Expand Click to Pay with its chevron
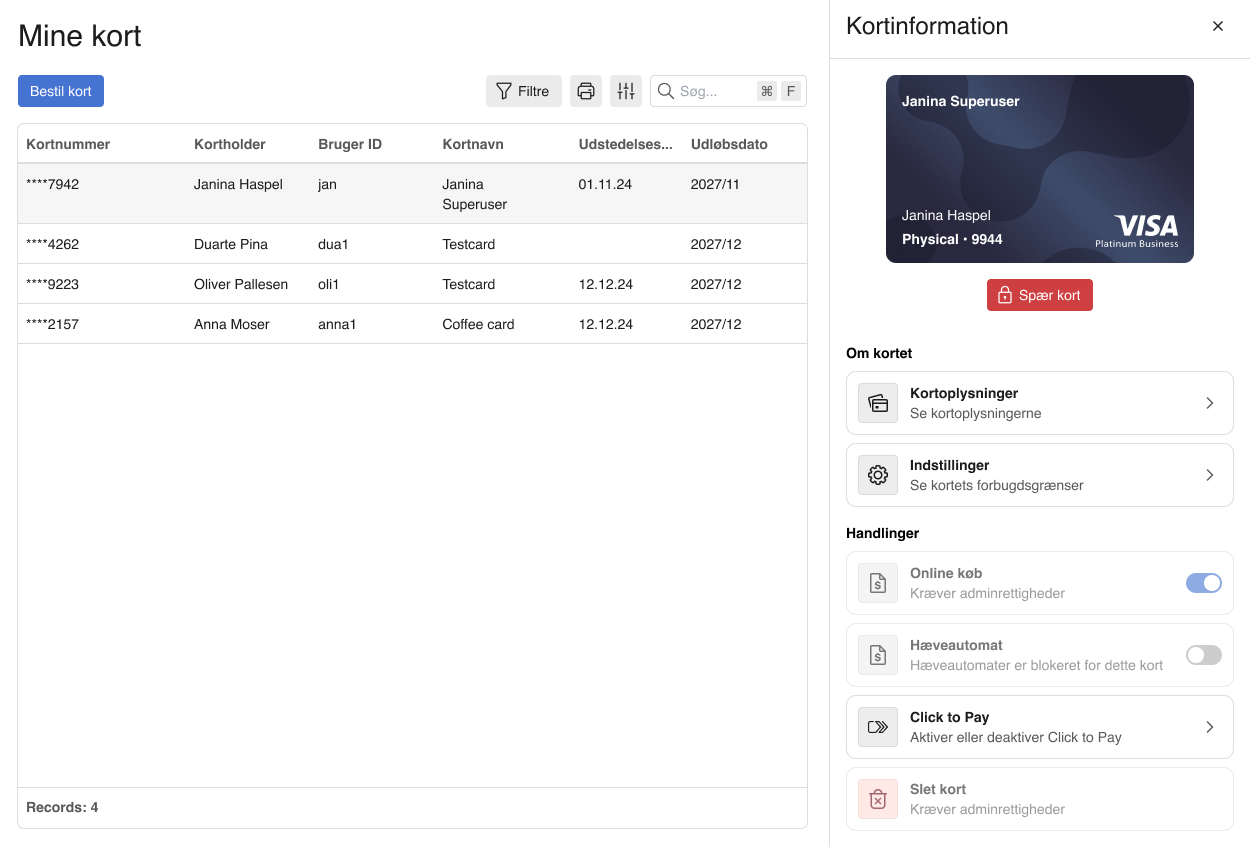This screenshot has height=859, width=1250. click(1209, 727)
